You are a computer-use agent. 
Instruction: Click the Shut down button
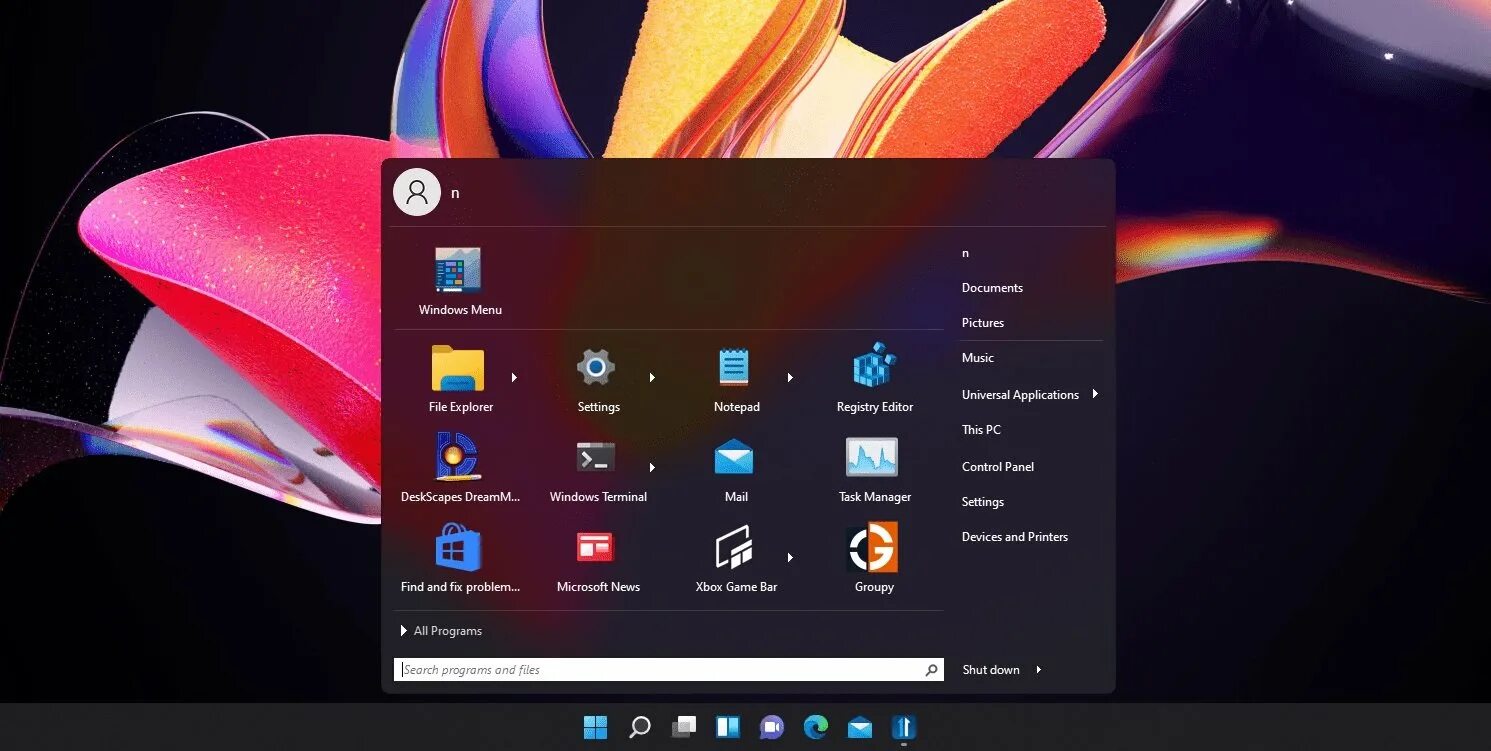(x=990, y=670)
